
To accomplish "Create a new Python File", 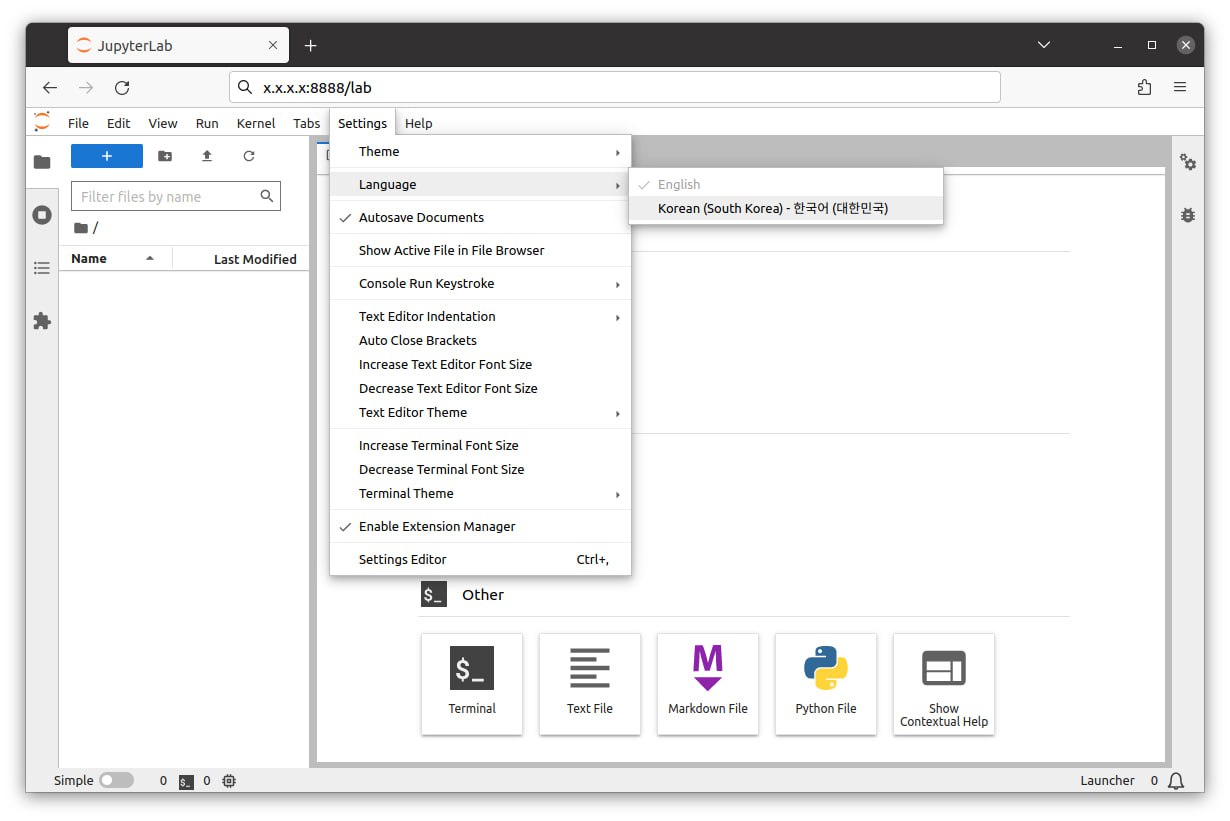I will click(826, 684).
